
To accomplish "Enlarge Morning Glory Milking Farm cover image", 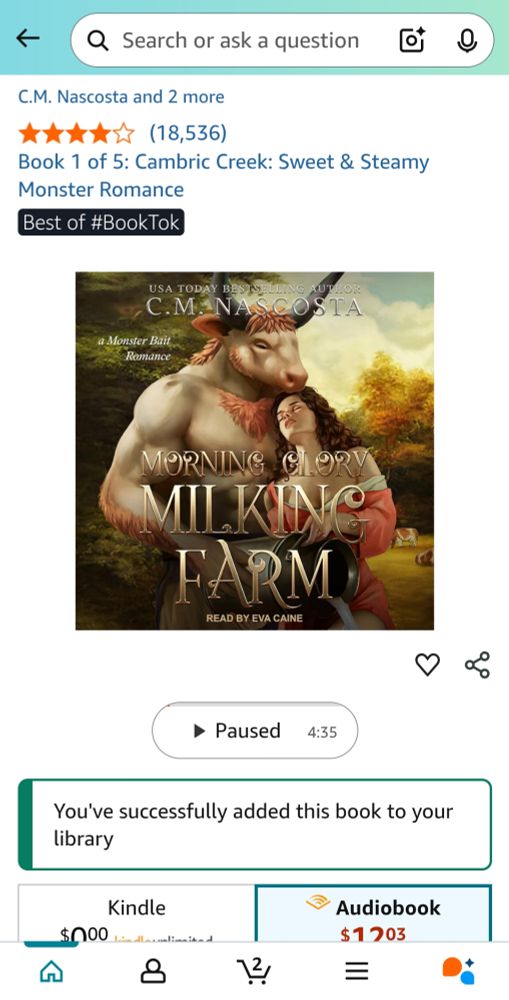I will coord(254,451).
